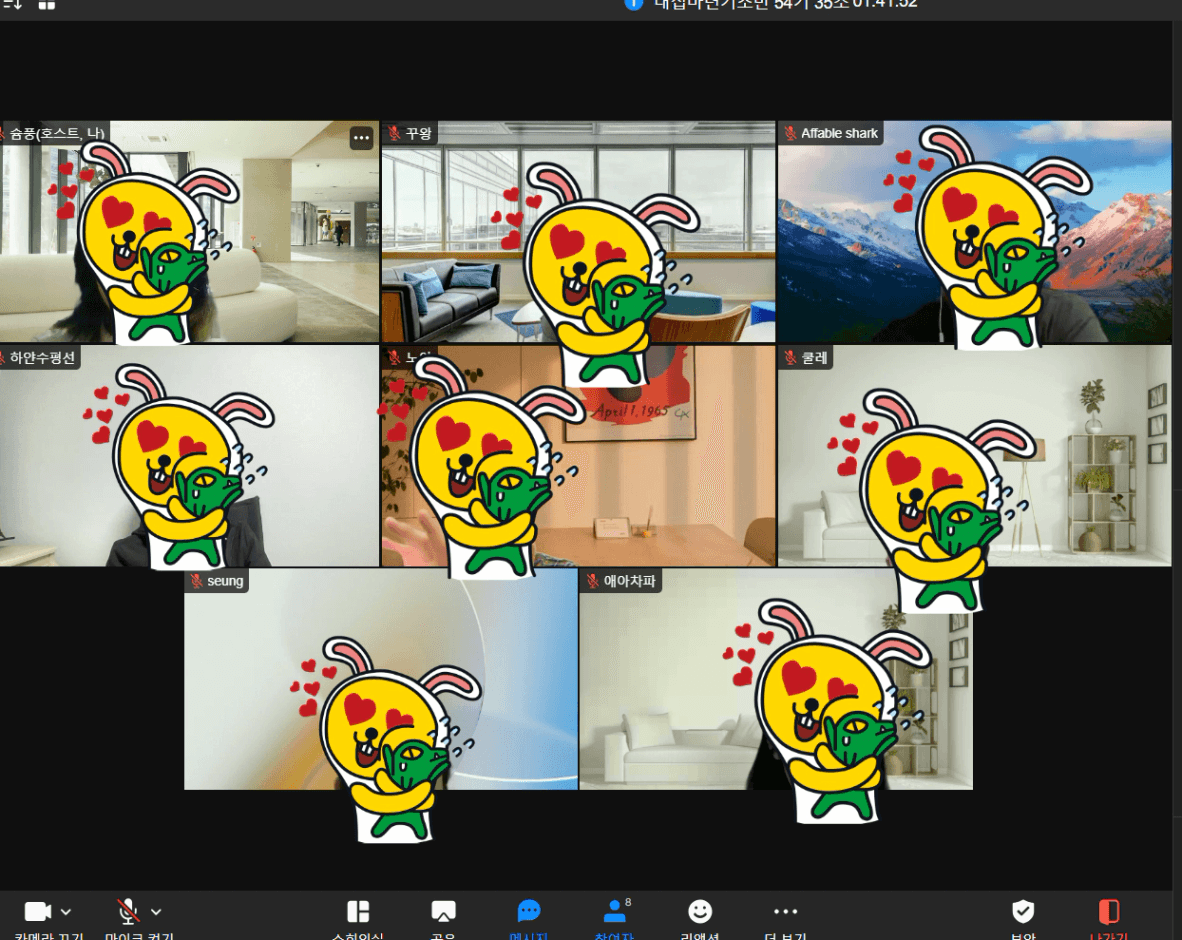Select the 하얀수평선 video tile
Screen dimensions: 1182x940
pos(189,455)
